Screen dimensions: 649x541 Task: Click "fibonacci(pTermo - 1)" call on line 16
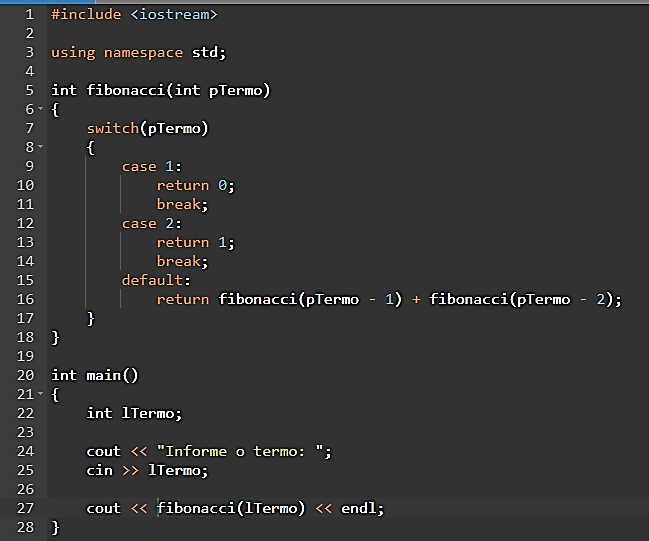tap(310, 299)
